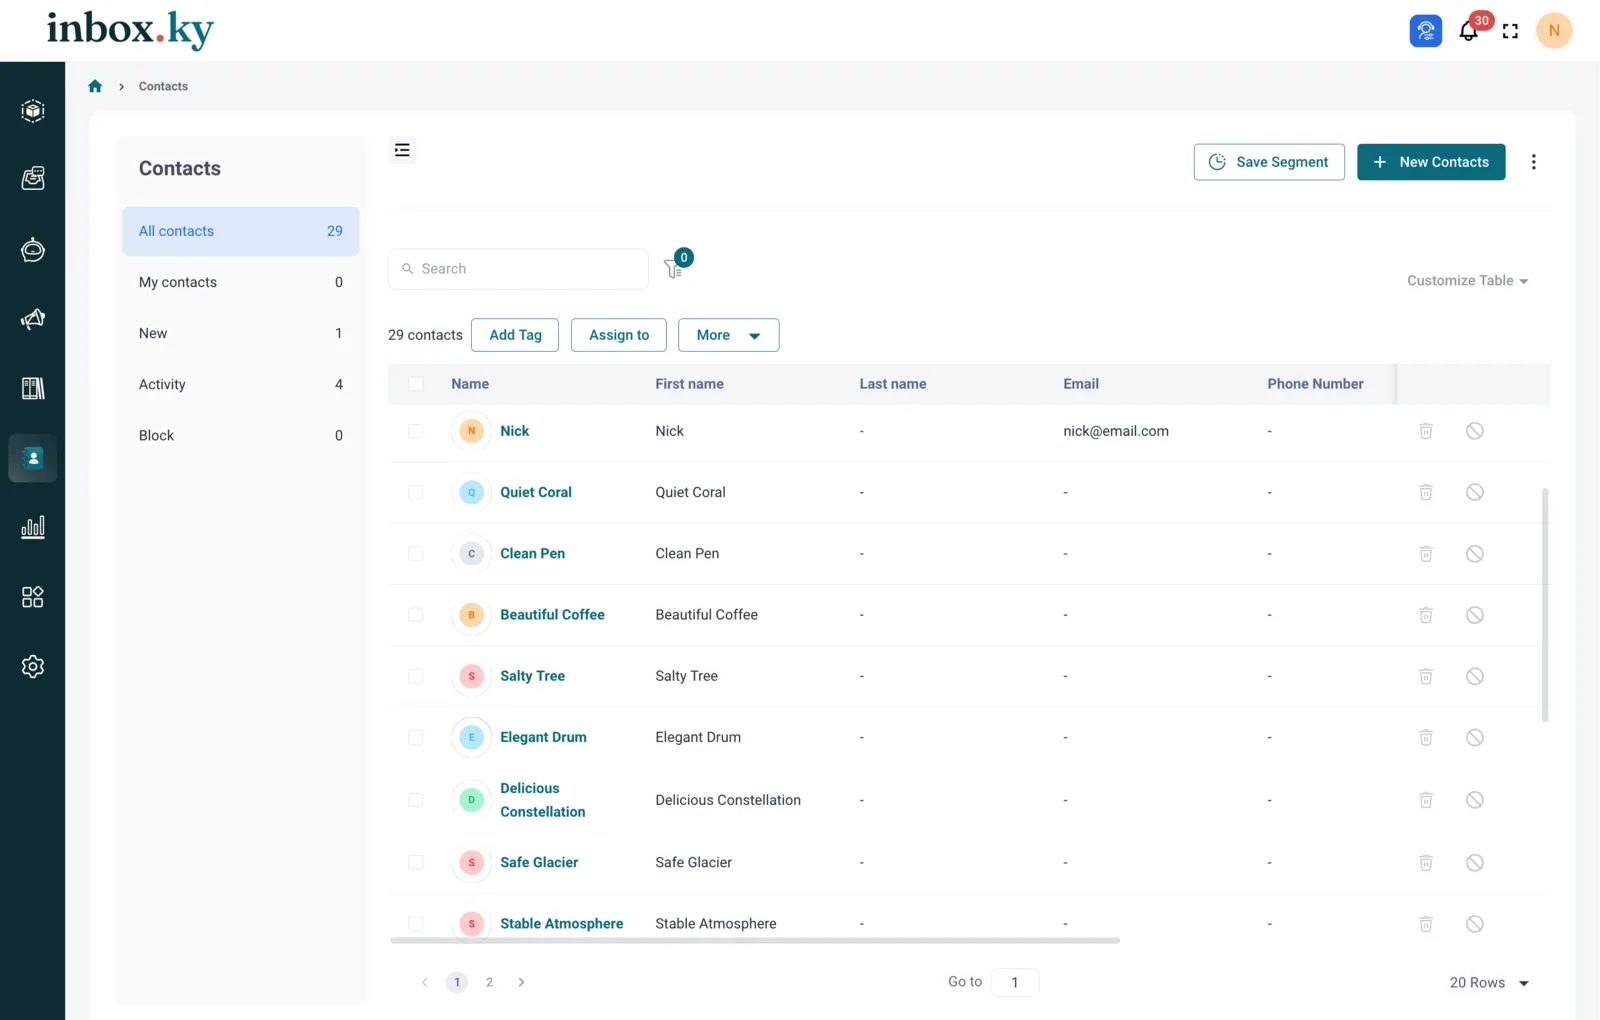Viewport: 1600px width, 1020px height.
Task: Click the Search contacts field
Action: pos(518,269)
